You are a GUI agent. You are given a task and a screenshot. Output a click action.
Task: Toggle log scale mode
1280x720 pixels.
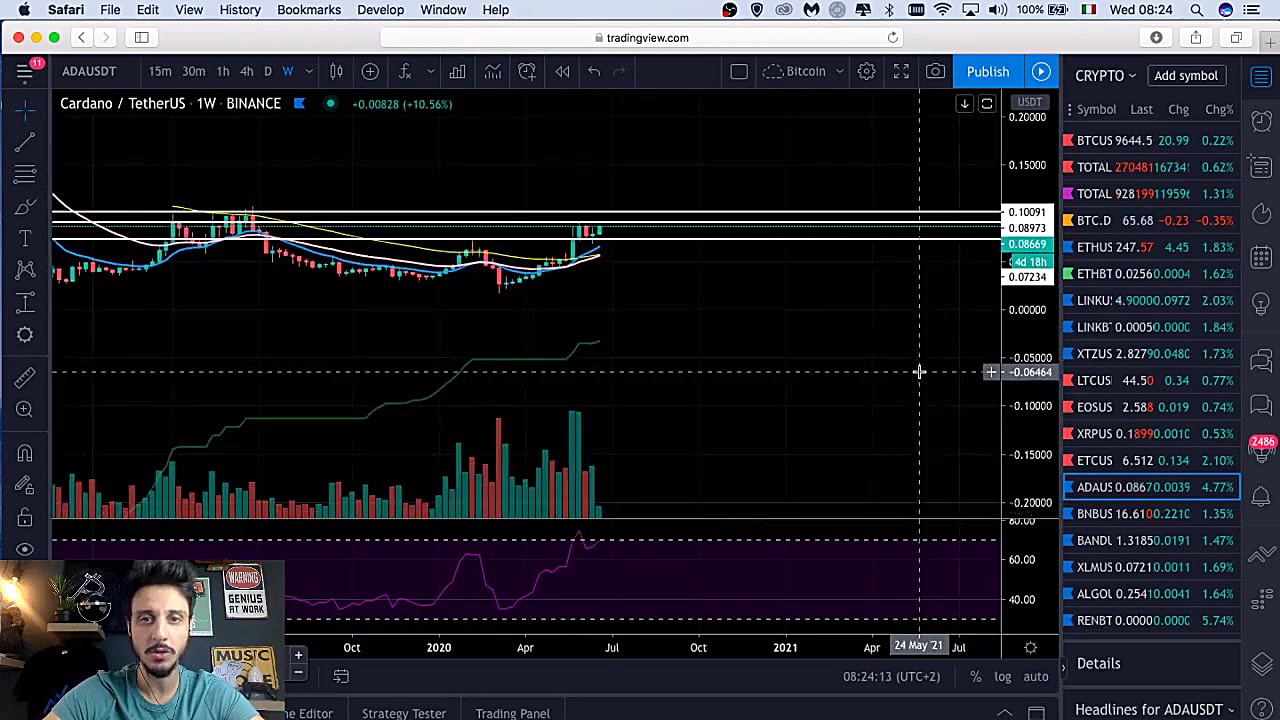click(1002, 677)
